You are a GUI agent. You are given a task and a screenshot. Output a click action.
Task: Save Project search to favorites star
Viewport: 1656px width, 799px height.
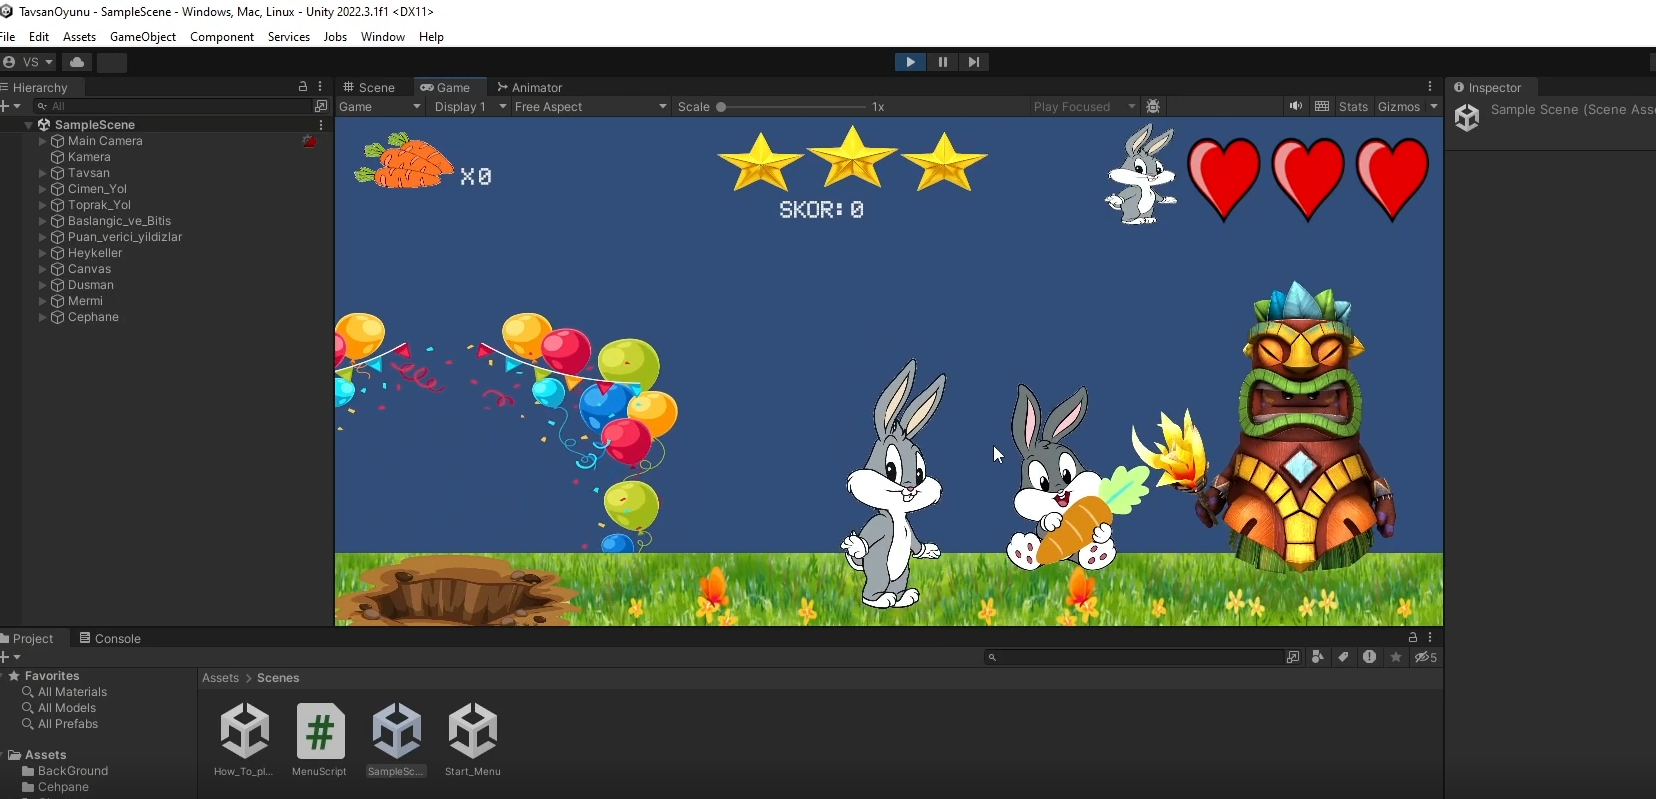pyautogui.click(x=1396, y=657)
